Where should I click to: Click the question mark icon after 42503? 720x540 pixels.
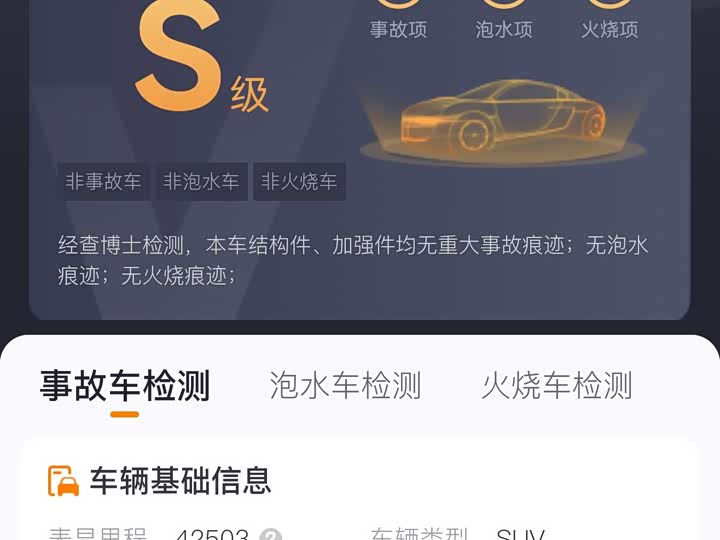pos(270,535)
